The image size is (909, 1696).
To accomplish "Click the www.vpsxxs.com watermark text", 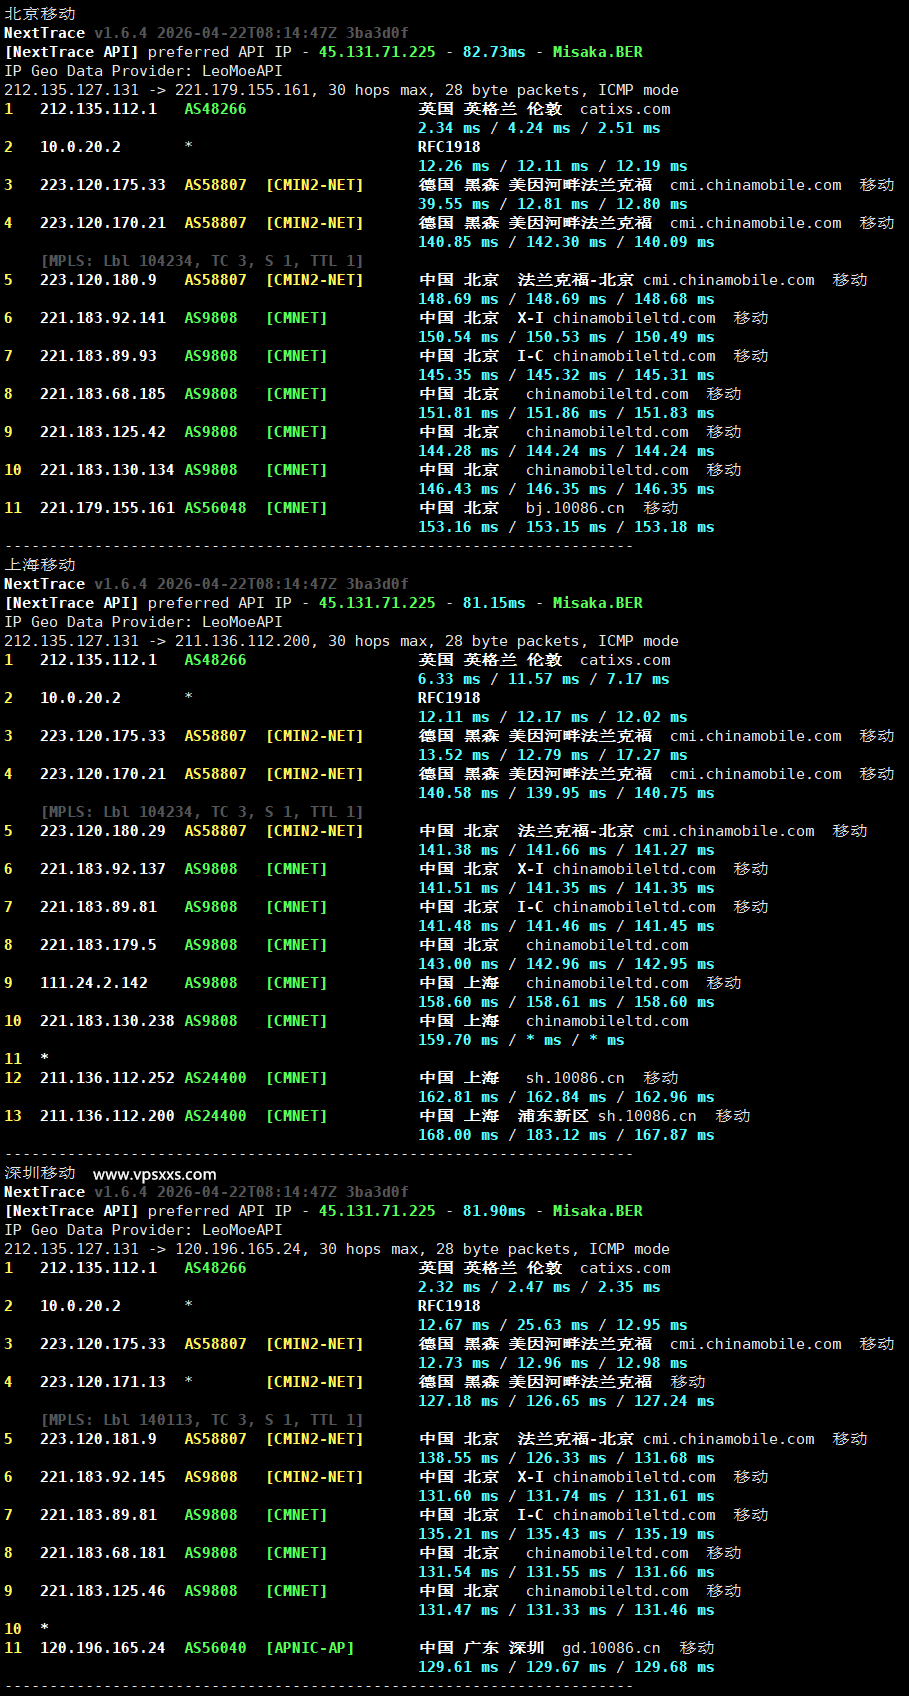I will pyautogui.click(x=155, y=1174).
